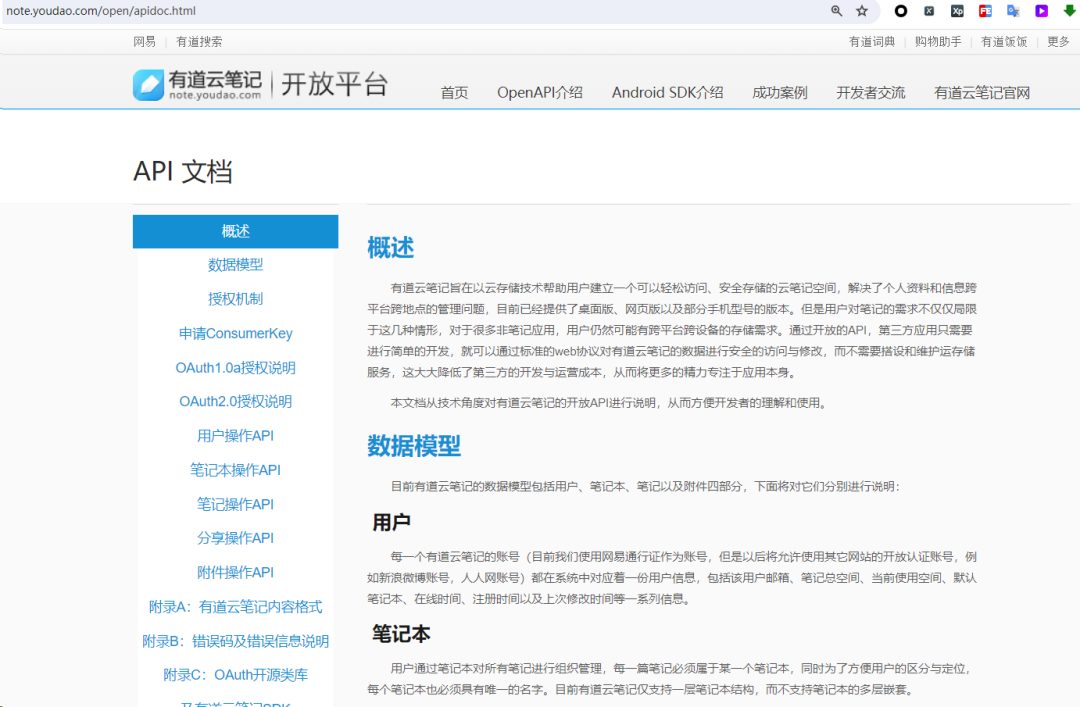
Task: Open 笔记操作API sidebar link
Action: [x=236, y=504]
